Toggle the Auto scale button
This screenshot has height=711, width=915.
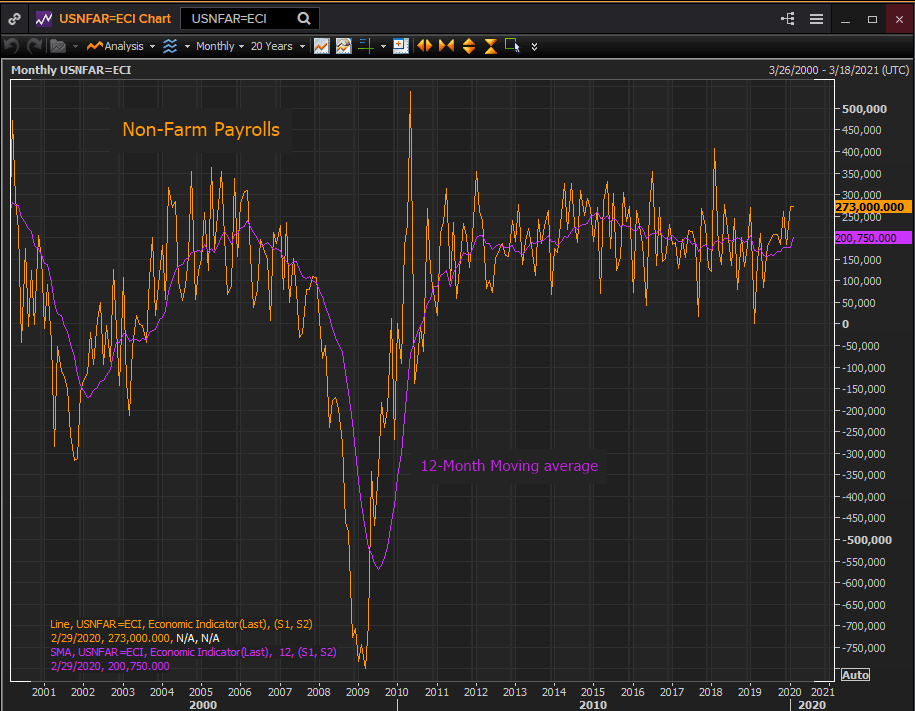[855, 675]
